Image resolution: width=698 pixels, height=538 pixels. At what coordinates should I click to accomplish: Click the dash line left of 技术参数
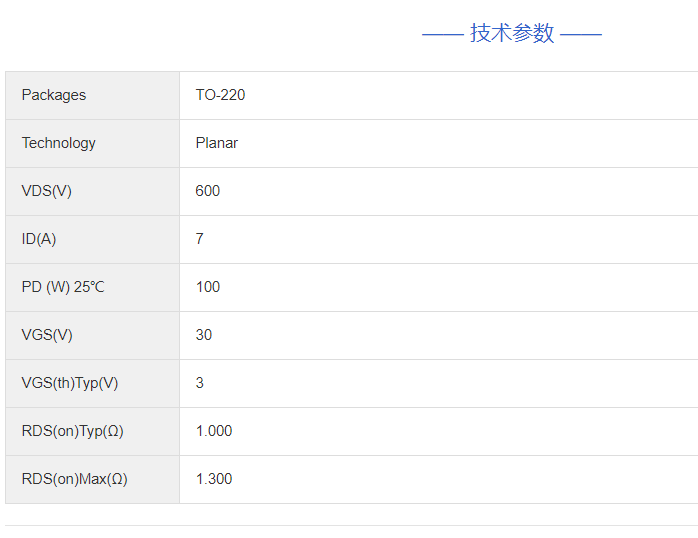pos(442,34)
